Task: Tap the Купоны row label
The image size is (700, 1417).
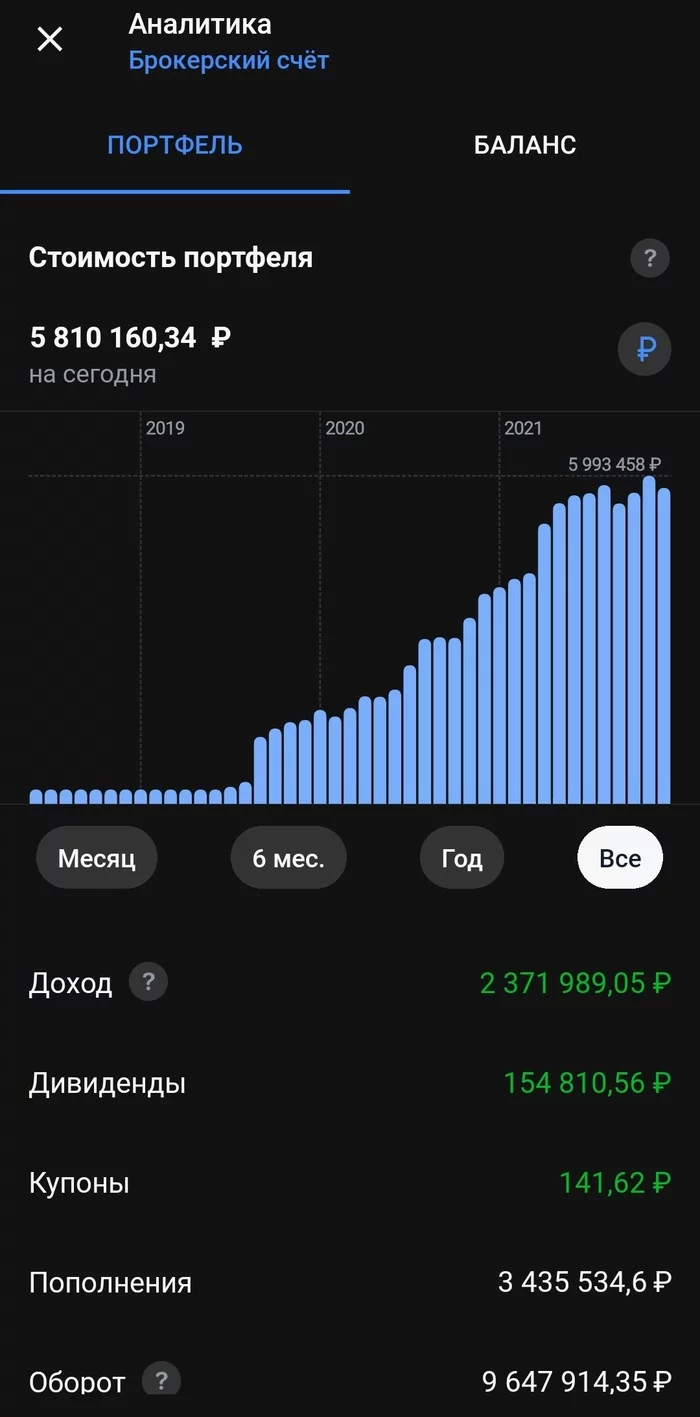Action: [79, 1184]
